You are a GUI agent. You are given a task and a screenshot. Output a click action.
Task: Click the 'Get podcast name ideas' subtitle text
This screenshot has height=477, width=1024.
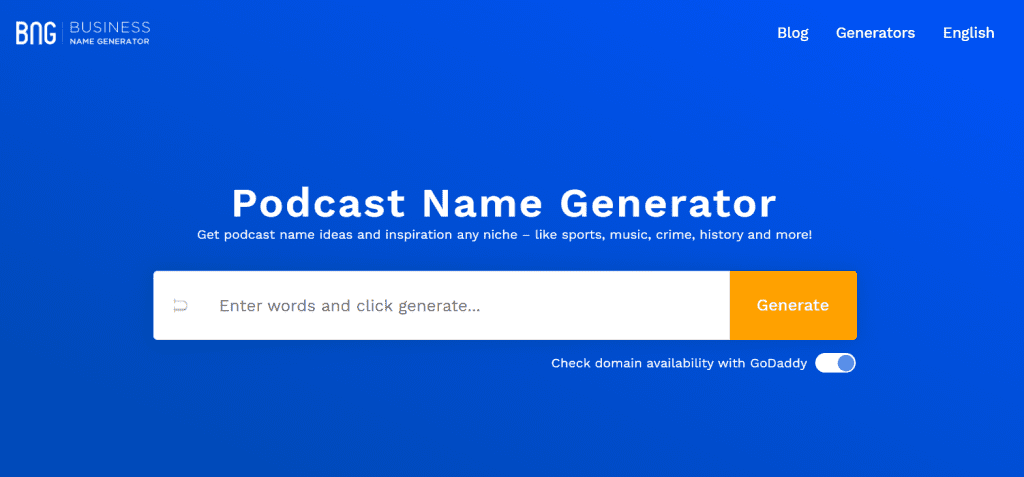(x=504, y=235)
